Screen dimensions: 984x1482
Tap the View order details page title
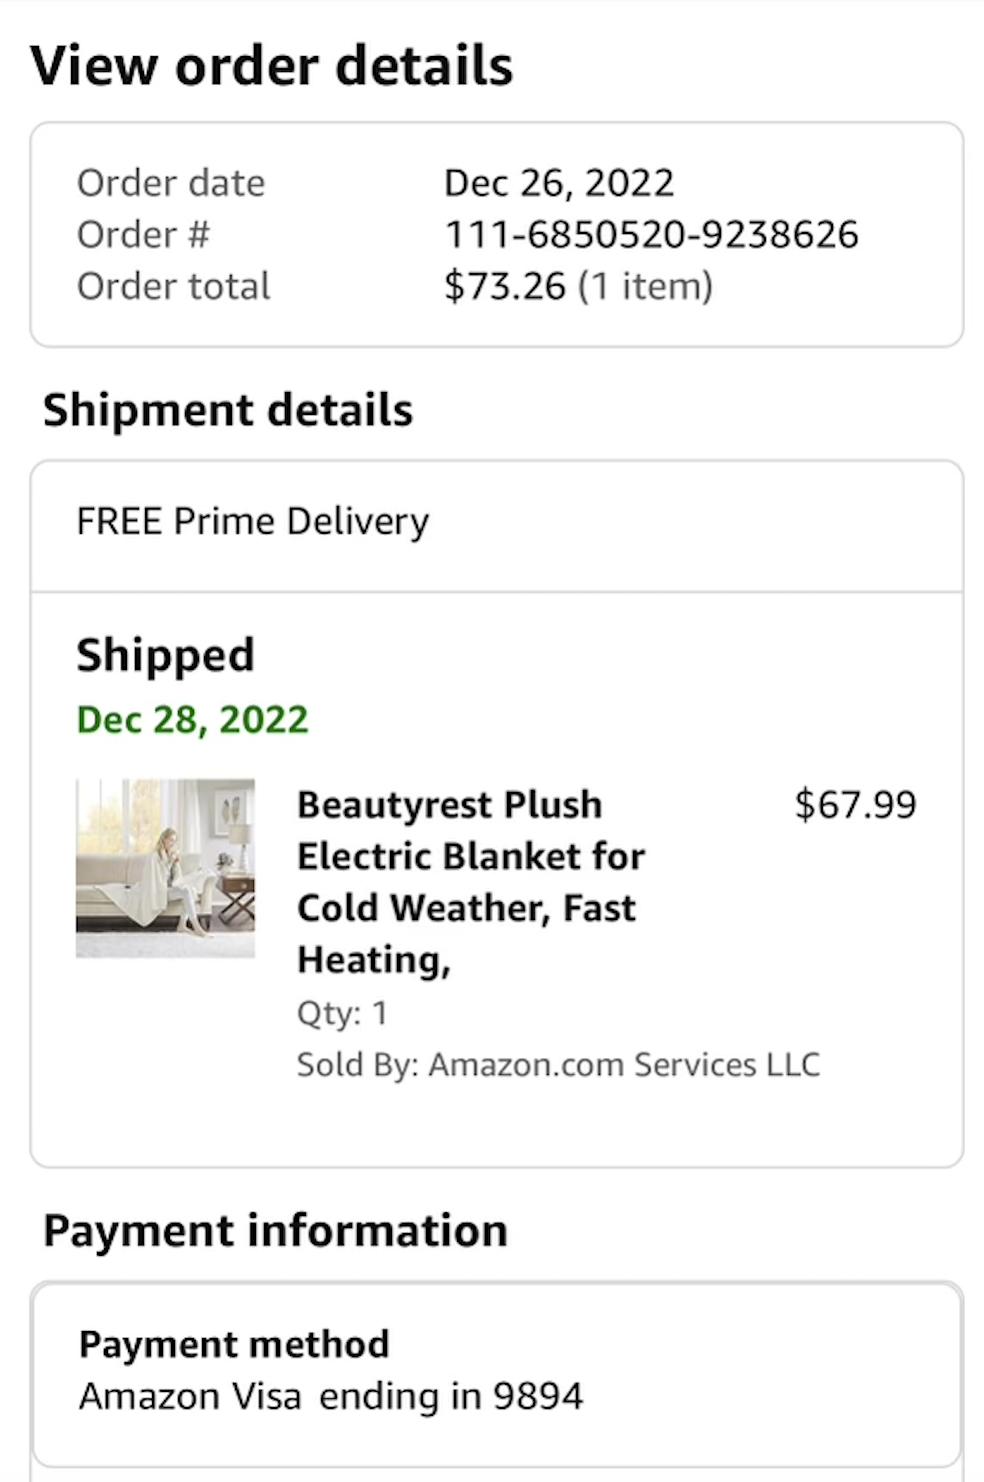point(271,66)
